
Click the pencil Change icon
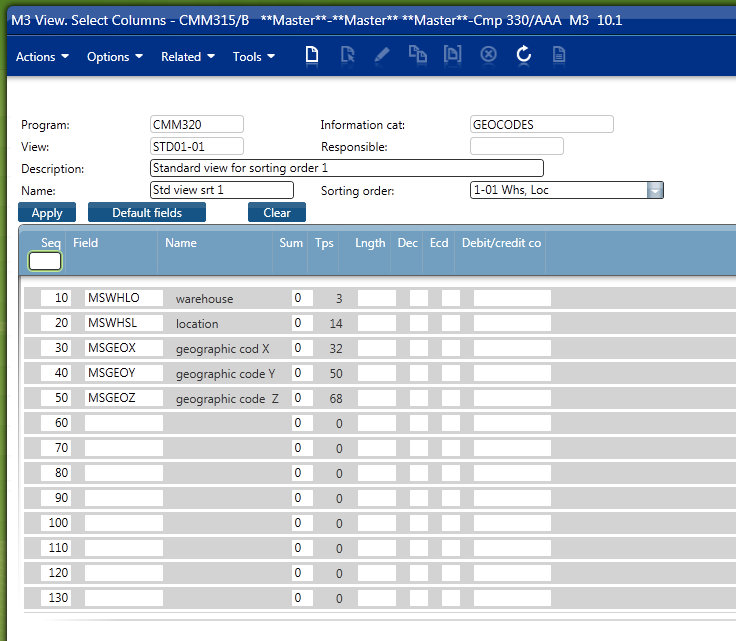pyautogui.click(x=382, y=56)
